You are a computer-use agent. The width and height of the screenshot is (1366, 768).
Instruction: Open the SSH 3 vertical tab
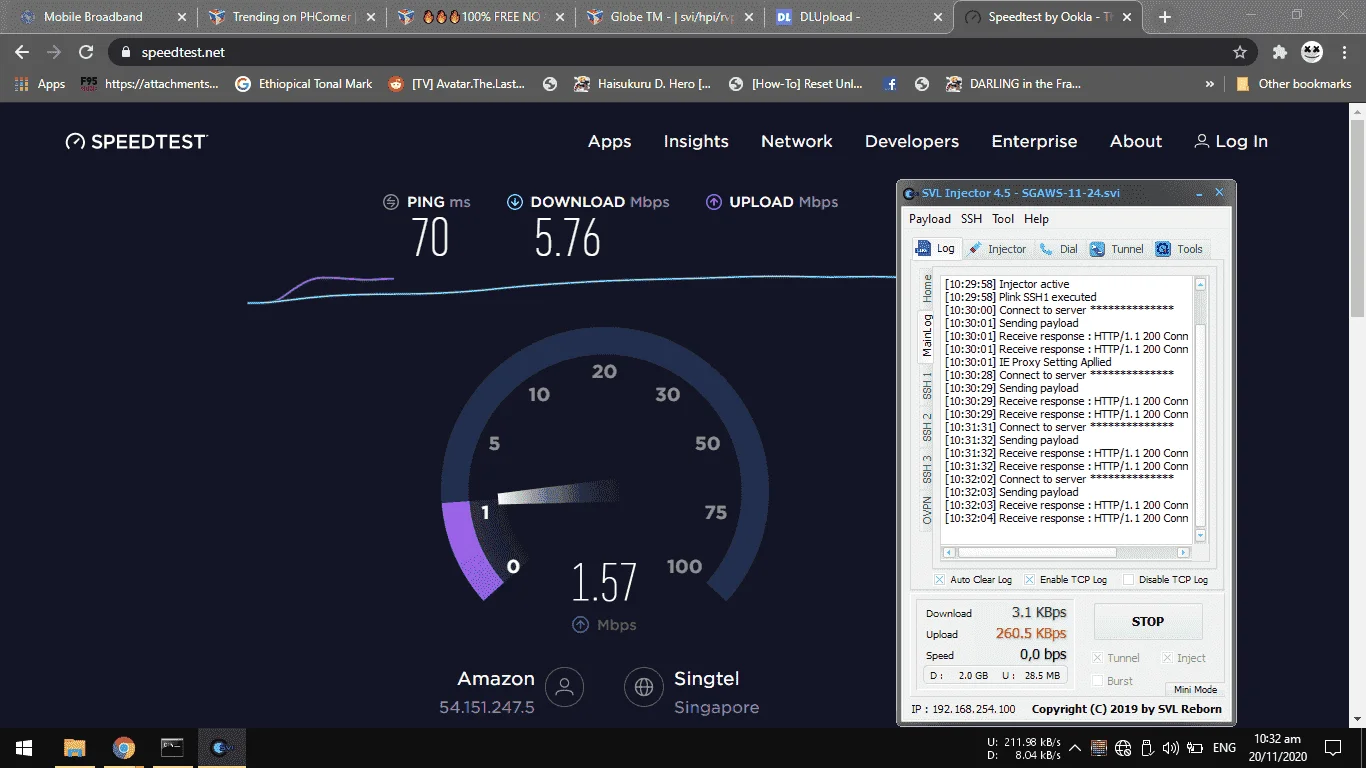(927, 469)
